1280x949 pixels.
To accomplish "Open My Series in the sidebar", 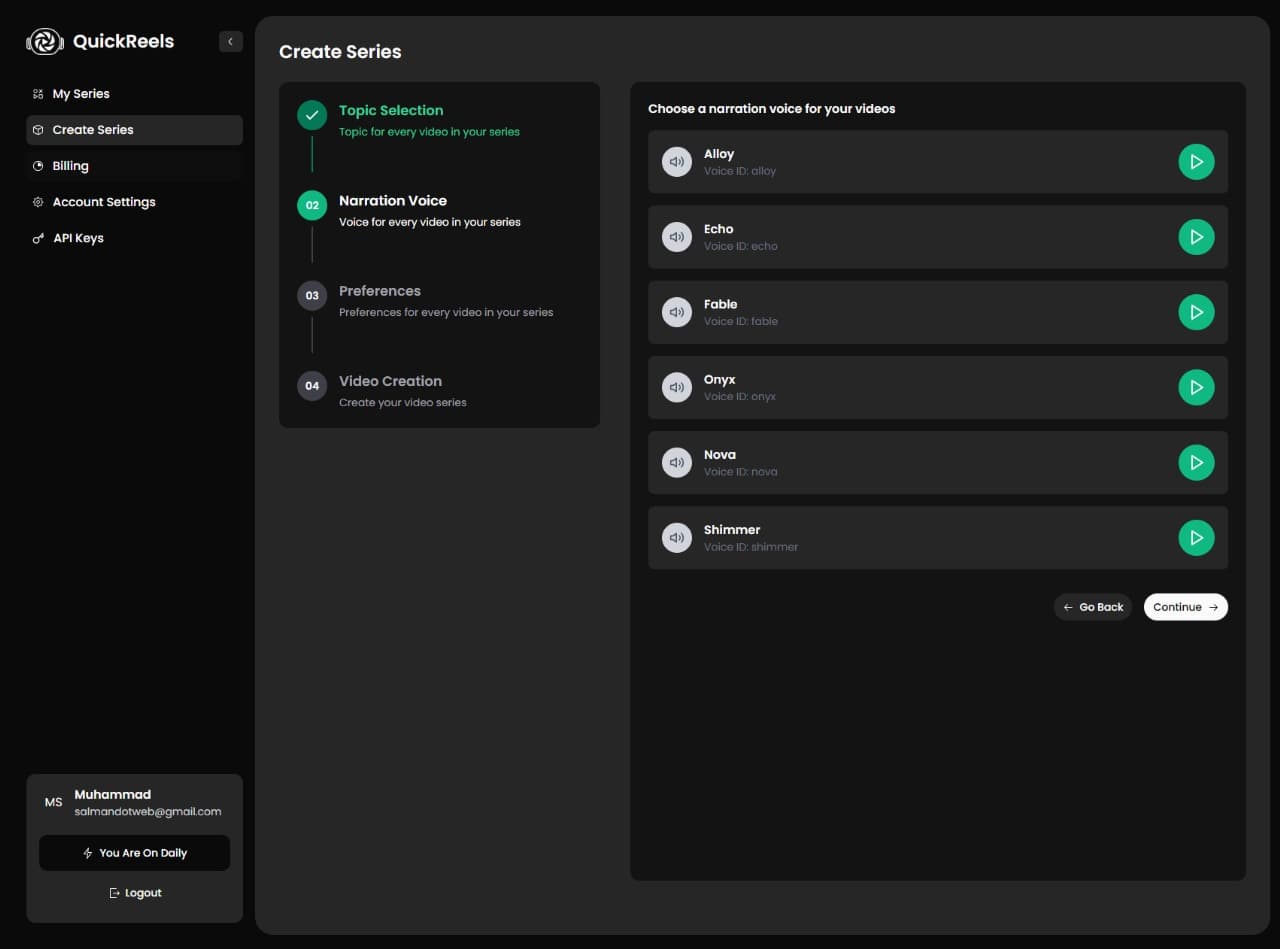I will pos(134,94).
